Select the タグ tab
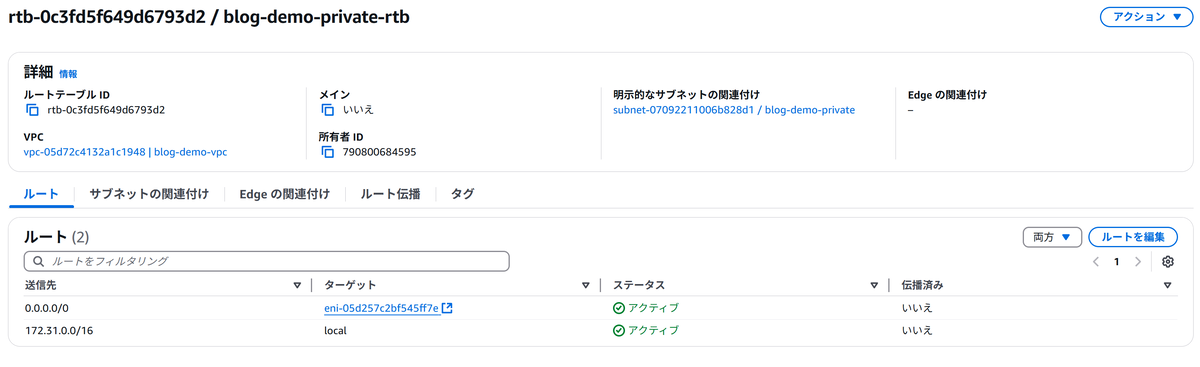This screenshot has width=1200, height=367. pyautogui.click(x=462, y=194)
